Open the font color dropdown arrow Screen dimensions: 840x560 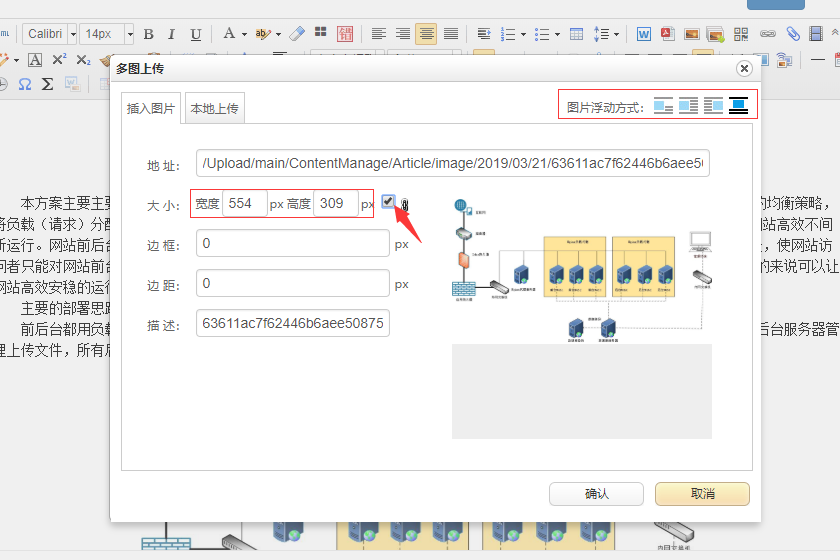[243, 34]
